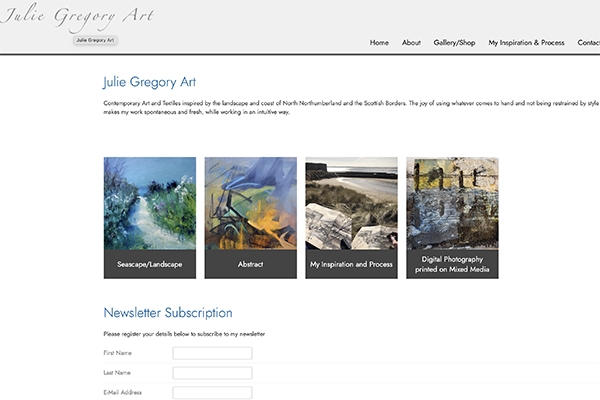Image resolution: width=600 pixels, height=400 pixels.
Task: Click the small Julie Gregory Art tooltip label
Action: coord(95,40)
